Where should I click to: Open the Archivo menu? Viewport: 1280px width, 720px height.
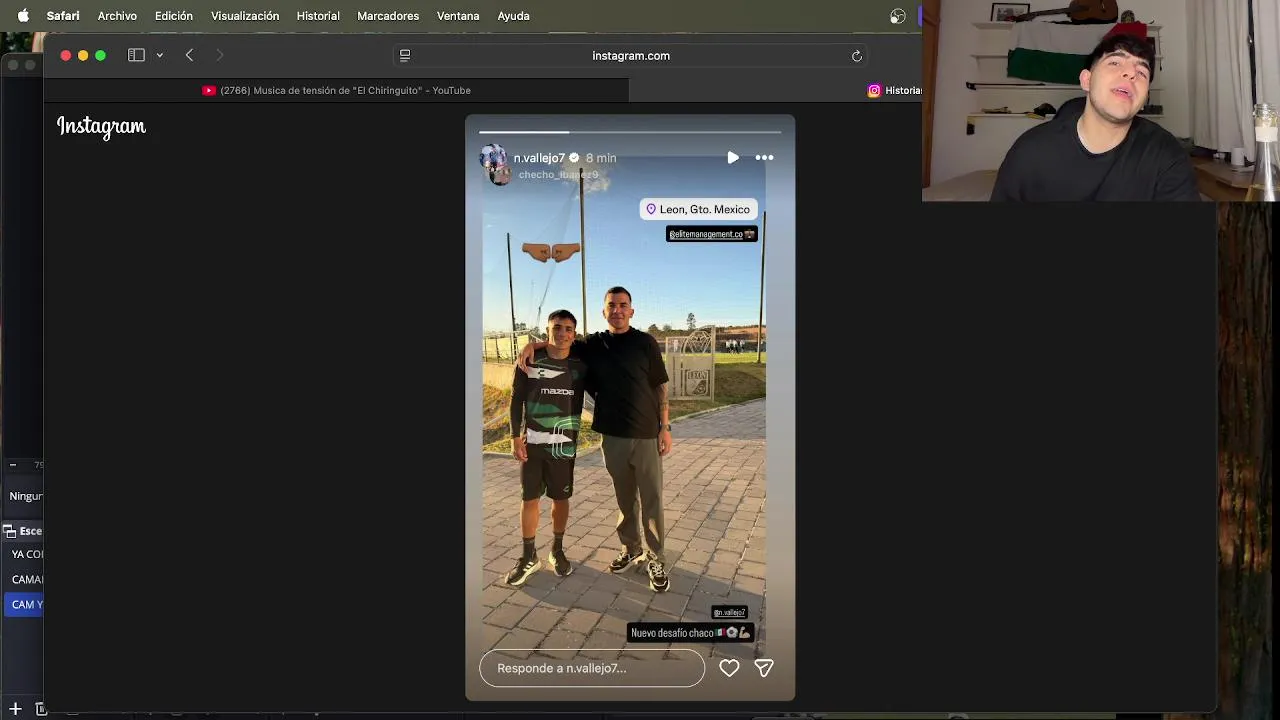click(x=117, y=16)
